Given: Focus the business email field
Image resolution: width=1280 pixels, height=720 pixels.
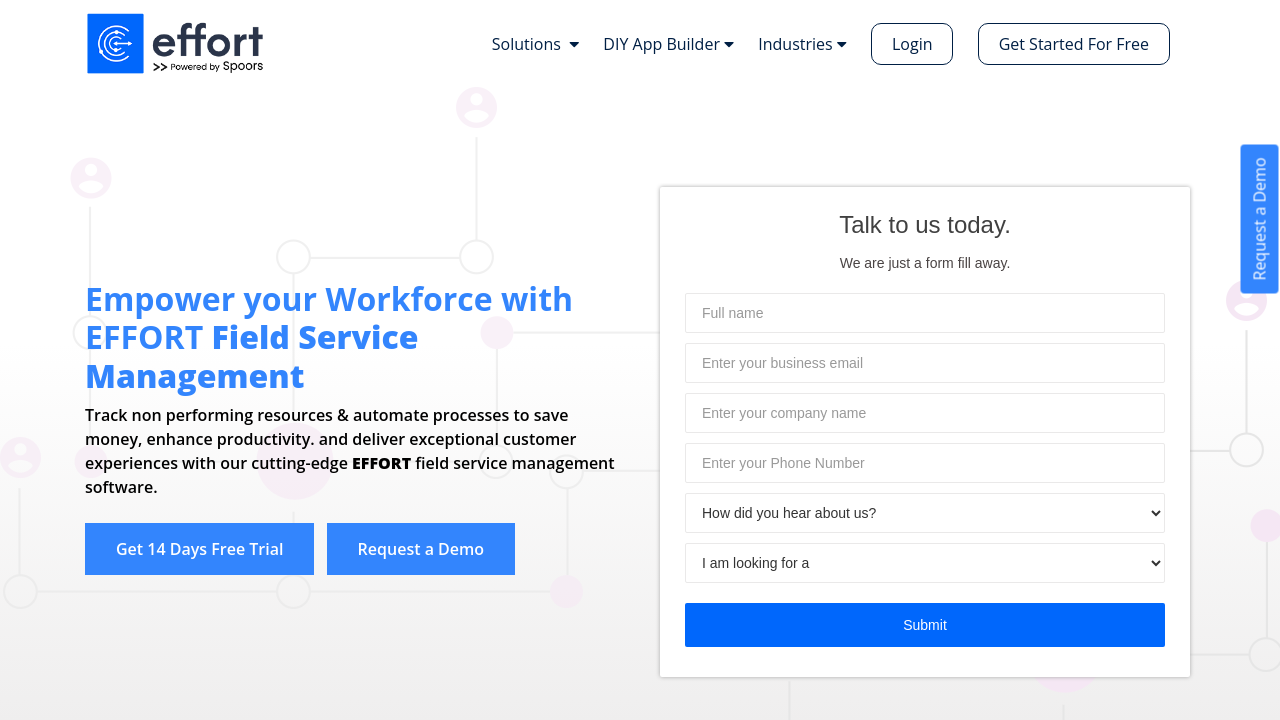Looking at the screenshot, I should (x=925, y=363).
